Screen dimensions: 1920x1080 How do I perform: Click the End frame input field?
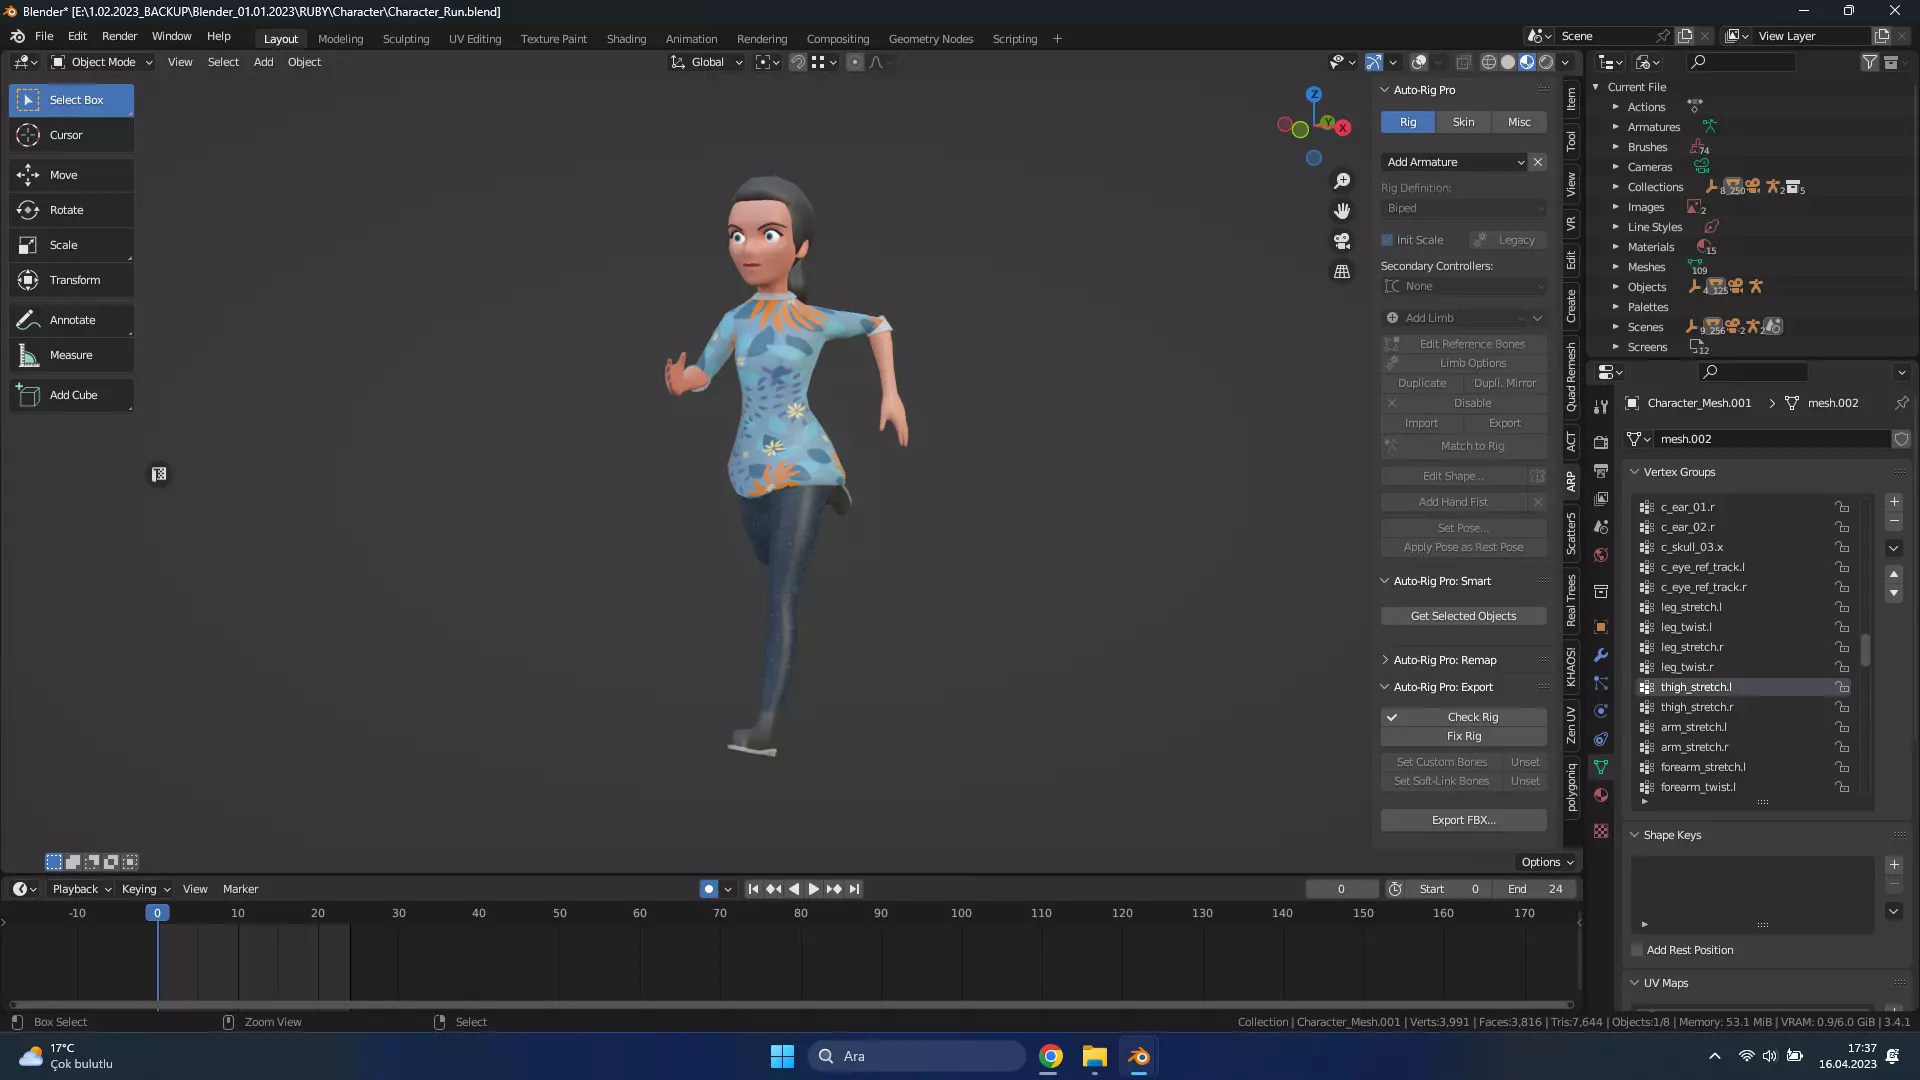point(1535,889)
